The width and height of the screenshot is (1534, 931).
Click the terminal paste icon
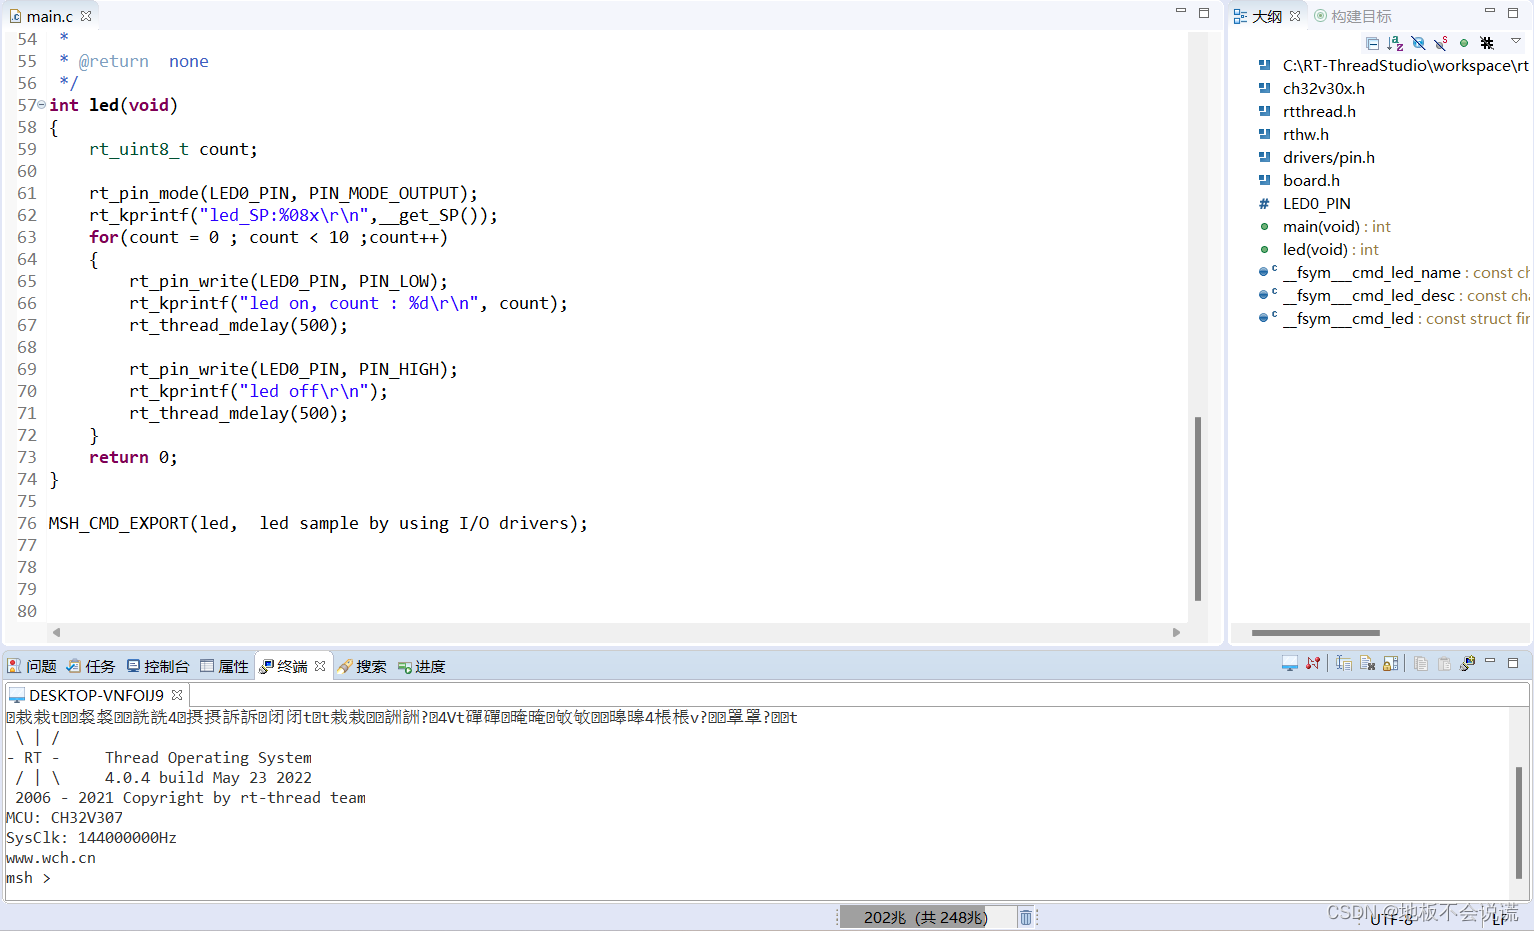coord(1444,663)
